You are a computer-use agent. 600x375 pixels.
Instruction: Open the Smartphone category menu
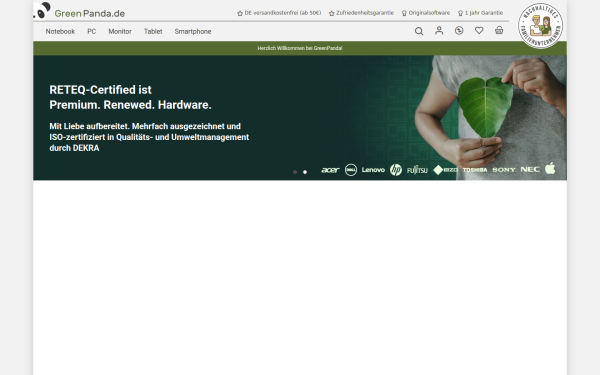193,31
